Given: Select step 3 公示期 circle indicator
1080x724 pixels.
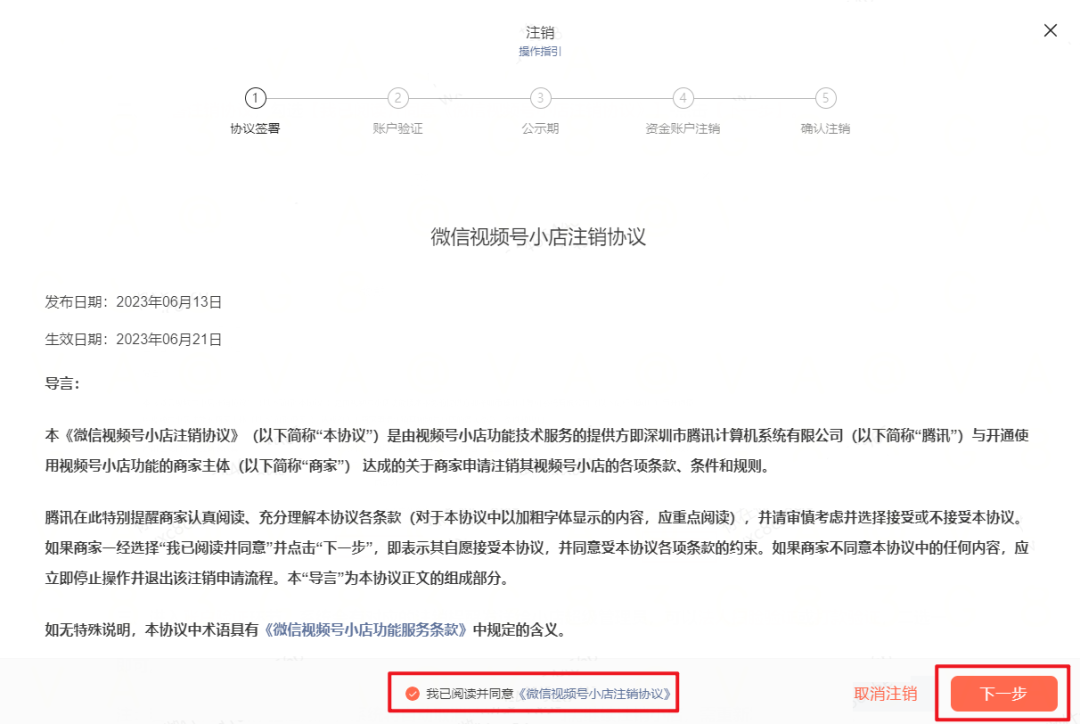Looking at the screenshot, I should (x=541, y=98).
